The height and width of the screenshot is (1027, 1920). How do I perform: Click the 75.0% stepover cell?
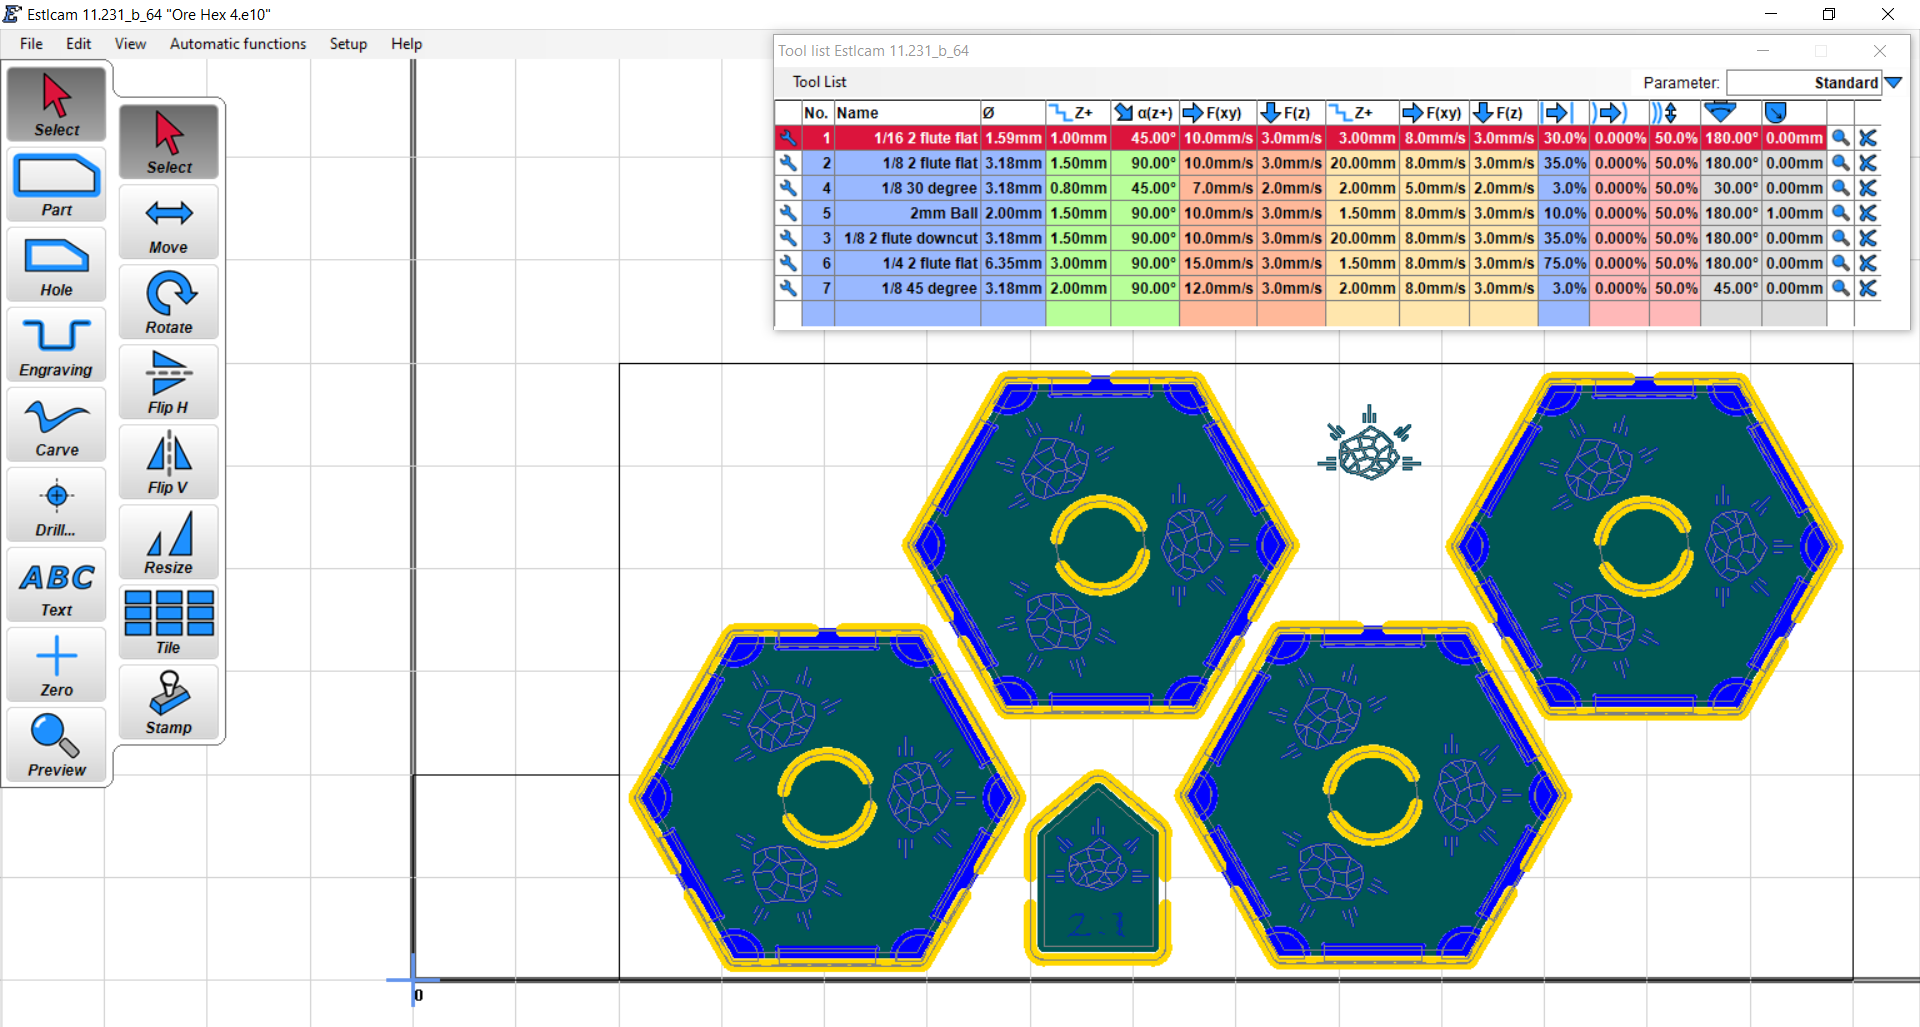tap(1564, 263)
